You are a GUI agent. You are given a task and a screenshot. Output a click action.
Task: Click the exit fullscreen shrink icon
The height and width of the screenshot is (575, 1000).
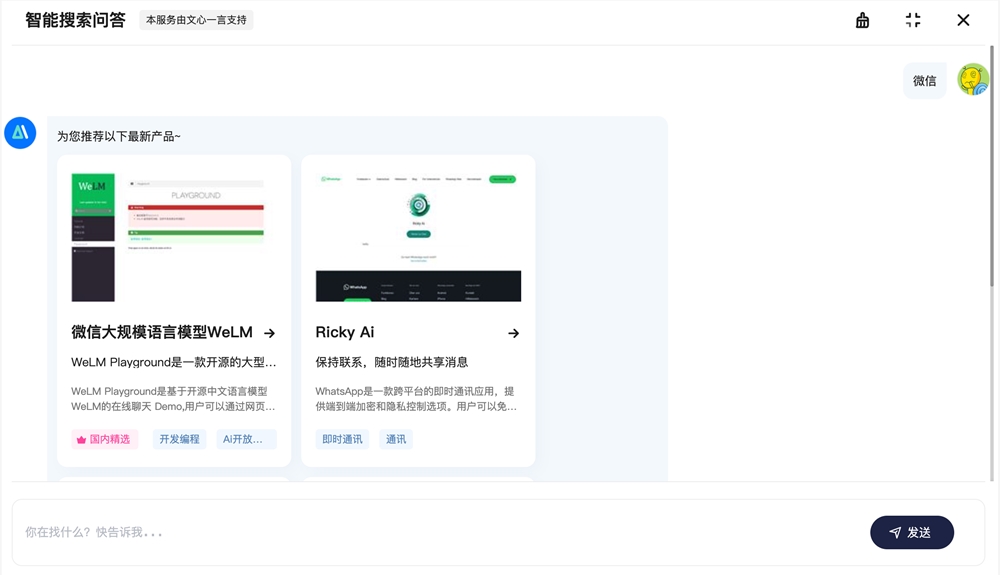point(913,20)
